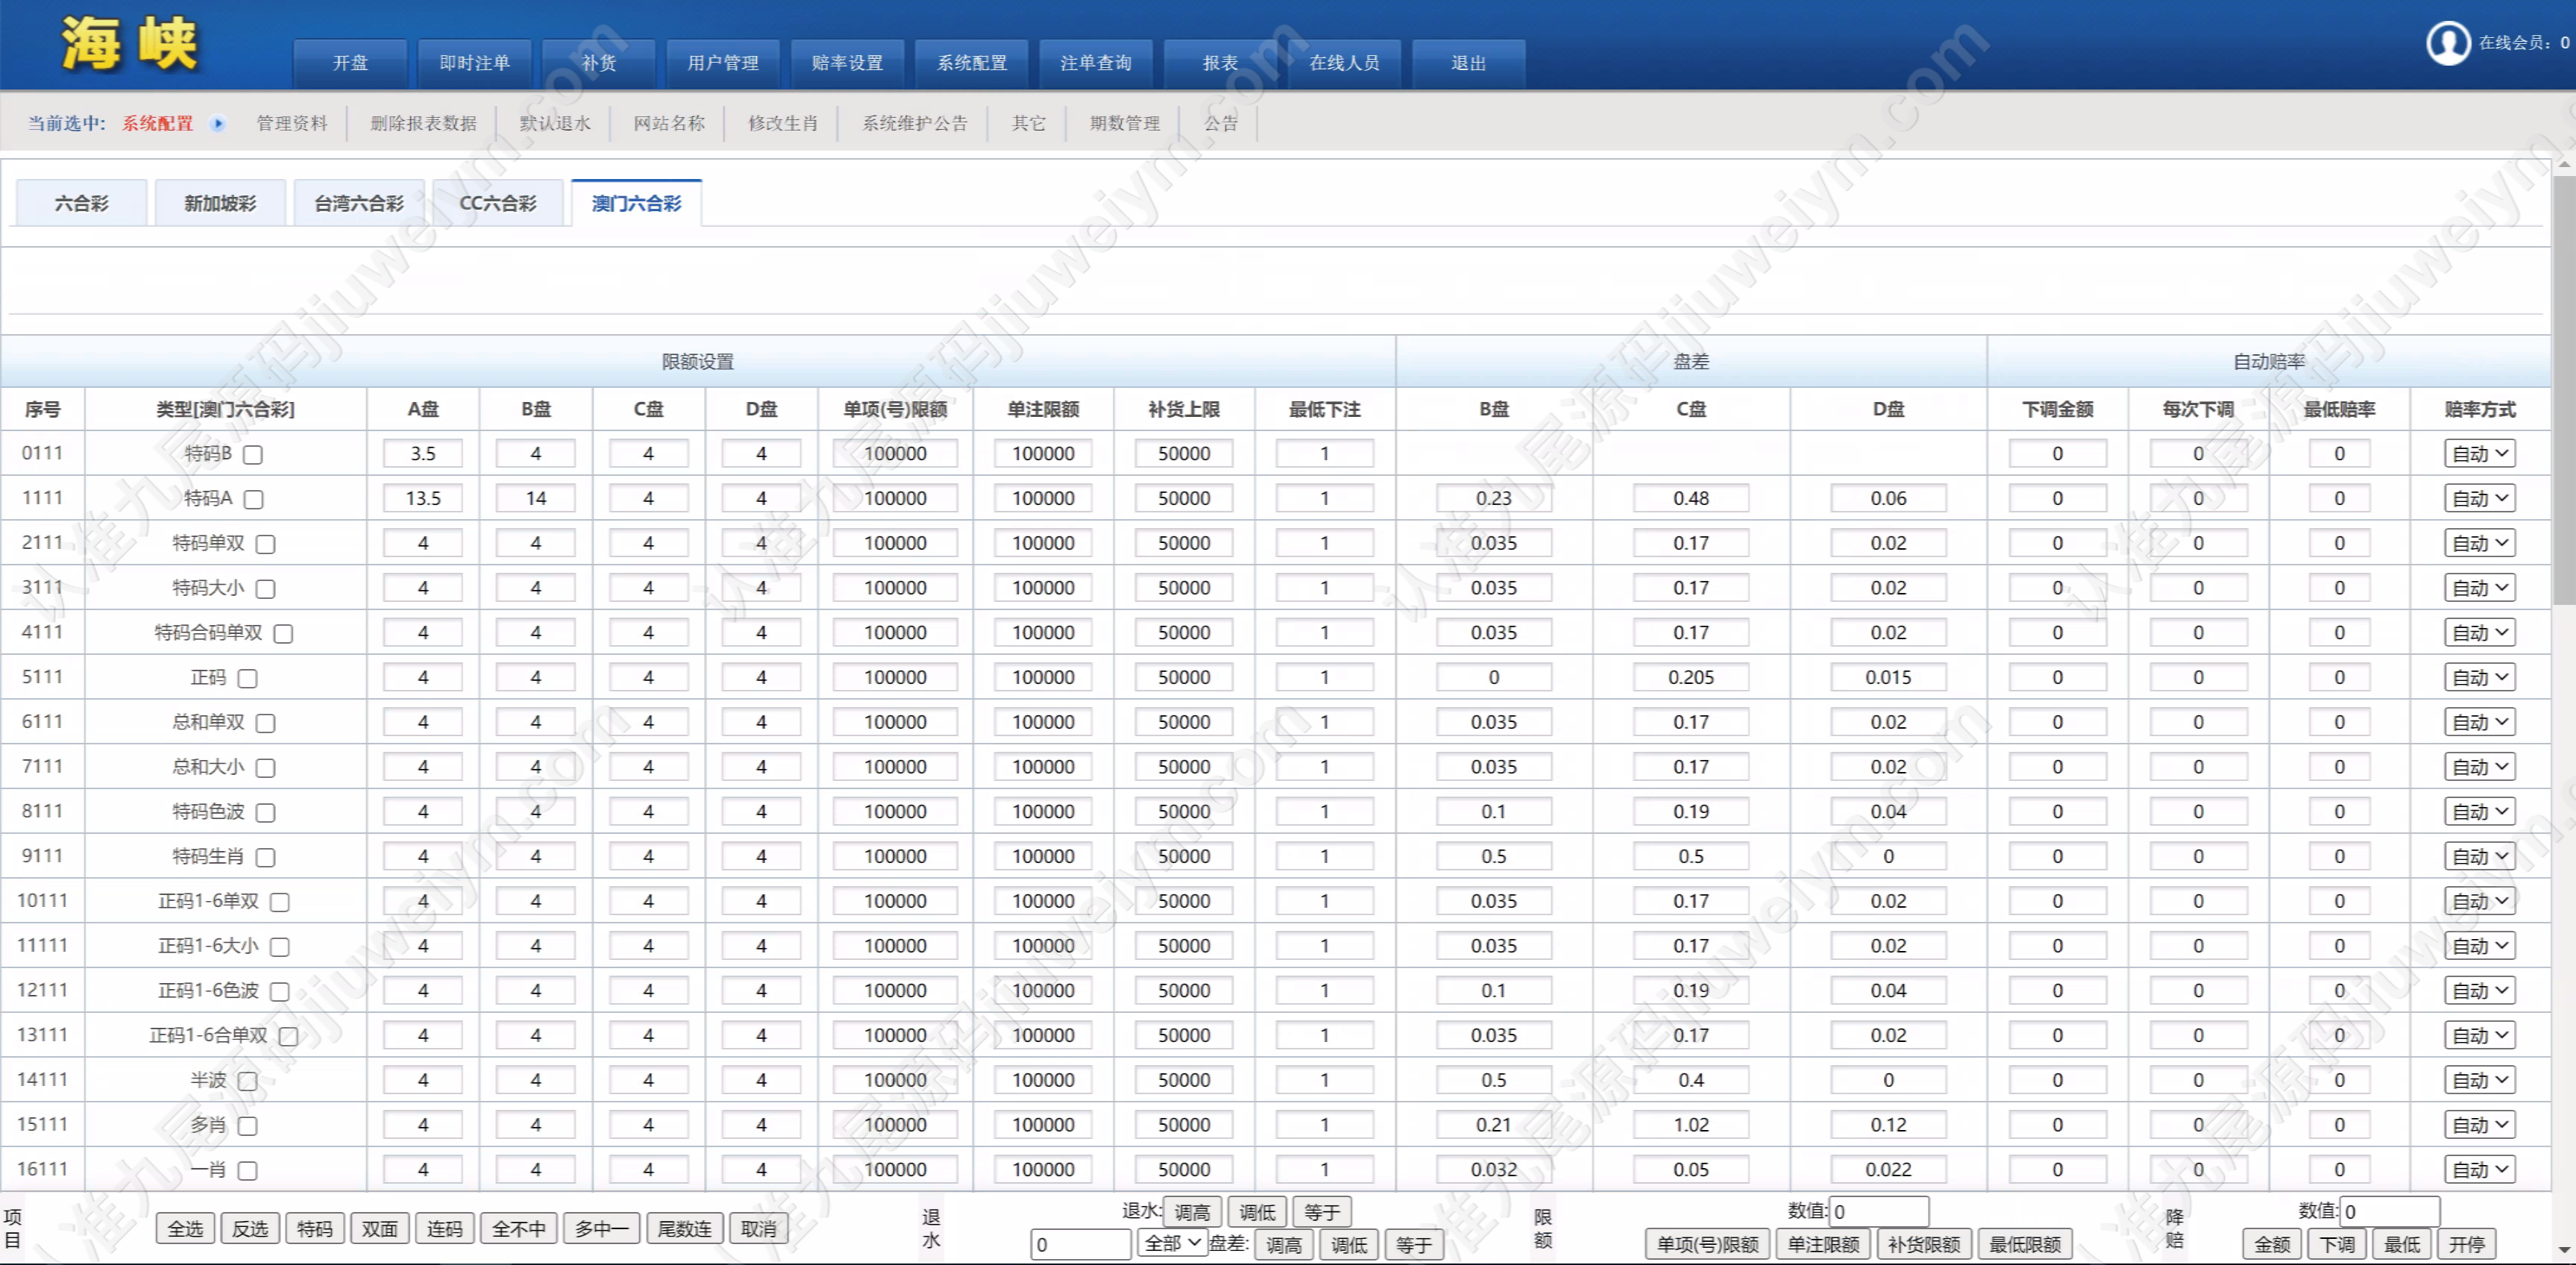Open the 报表 menu

[1220, 63]
